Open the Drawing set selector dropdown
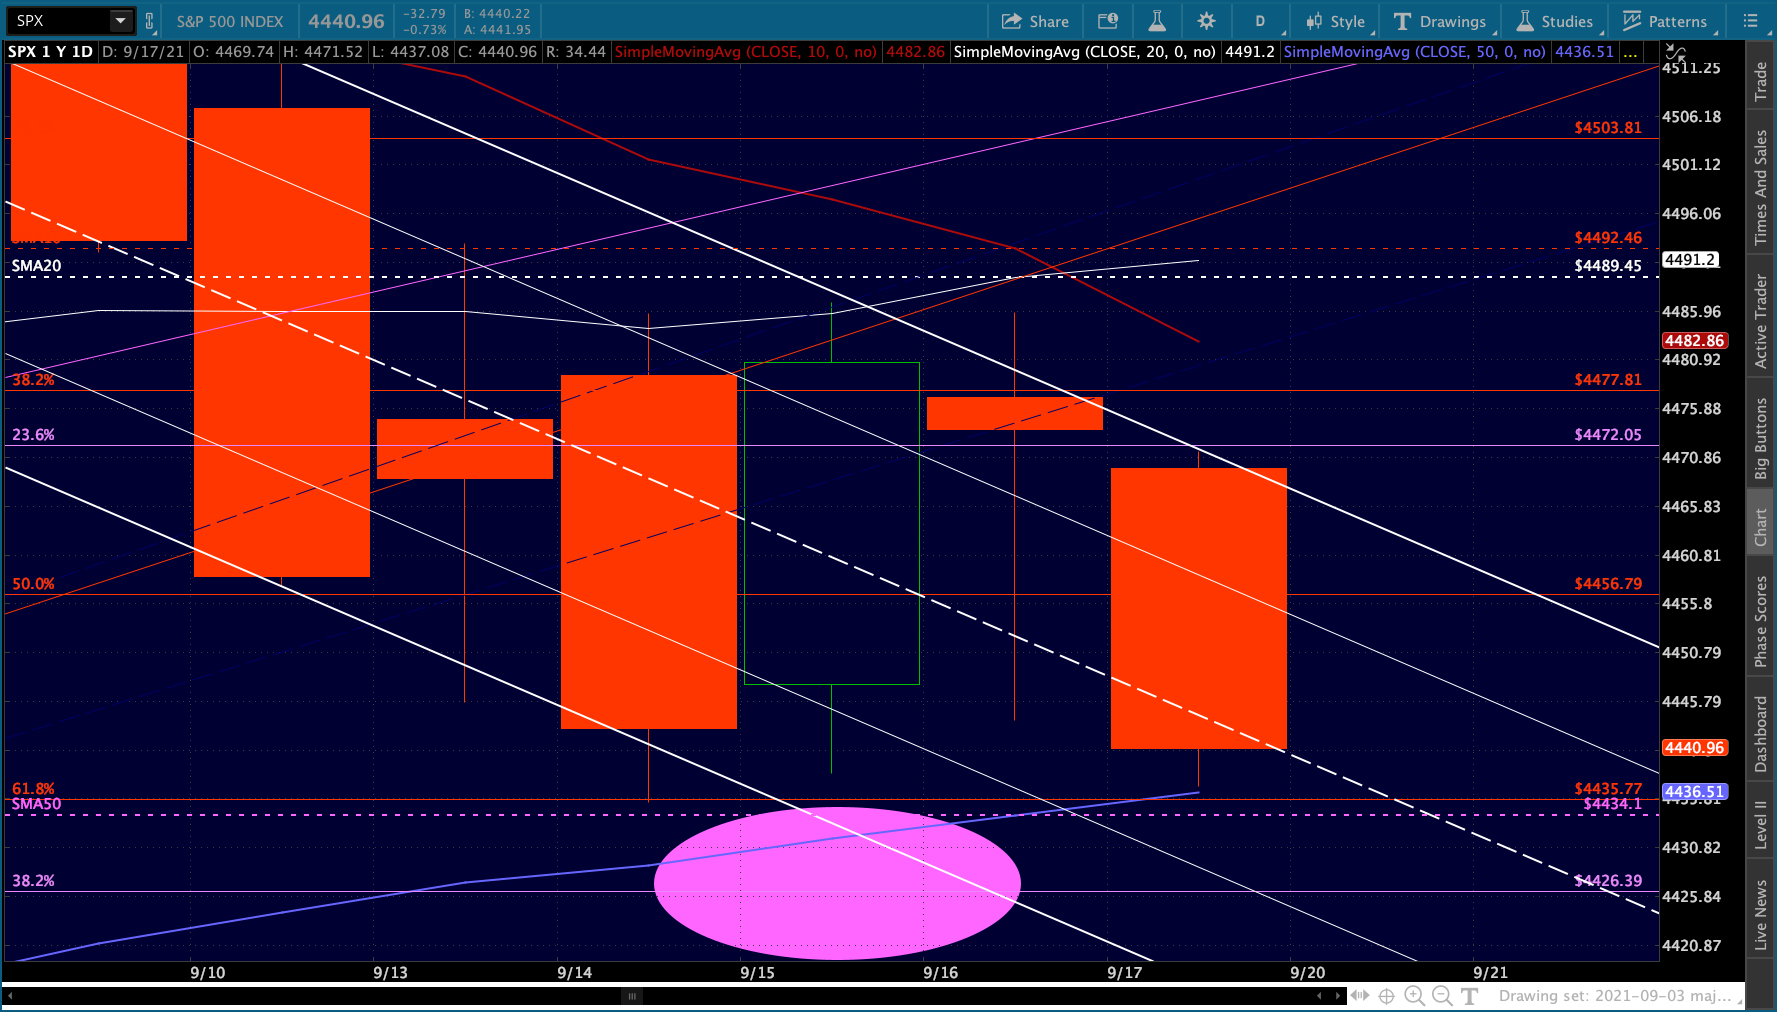The width and height of the screenshot is (1777, 1012). coord(1620,996)
